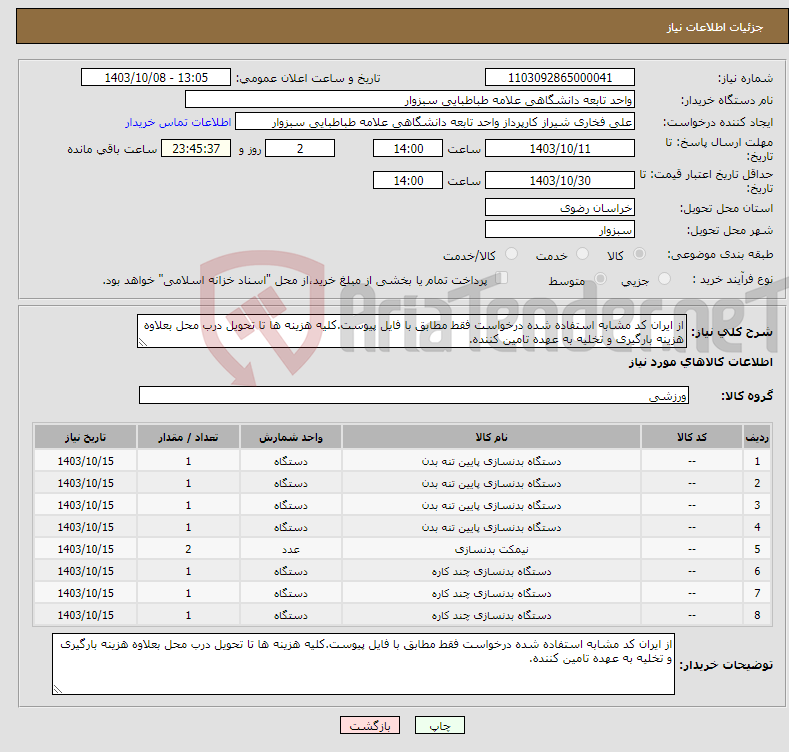Image resolution: width=789 pixels, height=752 pixels.
Task: Click the province field خراسان رضوی
Action: coord(560,207)
